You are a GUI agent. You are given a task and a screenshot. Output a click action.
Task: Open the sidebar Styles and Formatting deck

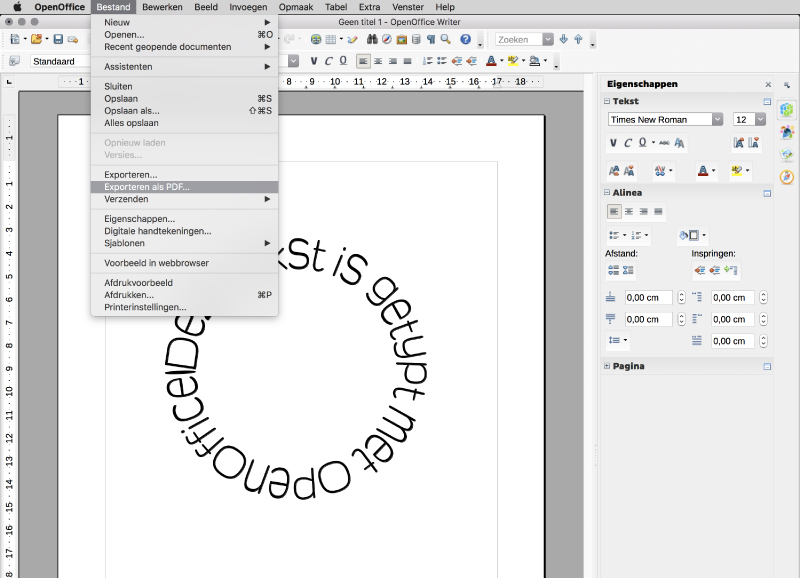point(787,132)
